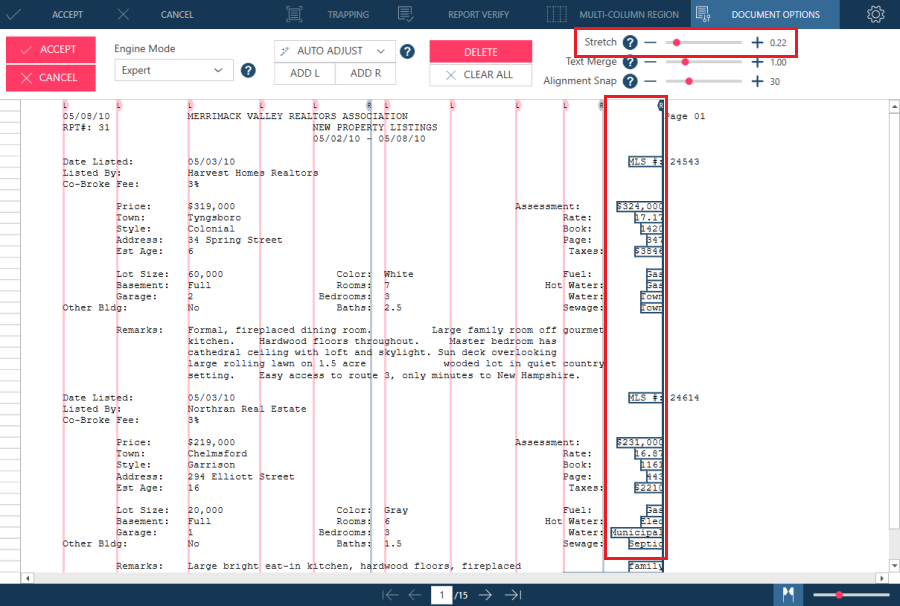Click the 'MERRIMACK VALLEY REALTORS ASSOCIATION' heading text
Viewport: 900px width, 606px height.
click(297, 116)
